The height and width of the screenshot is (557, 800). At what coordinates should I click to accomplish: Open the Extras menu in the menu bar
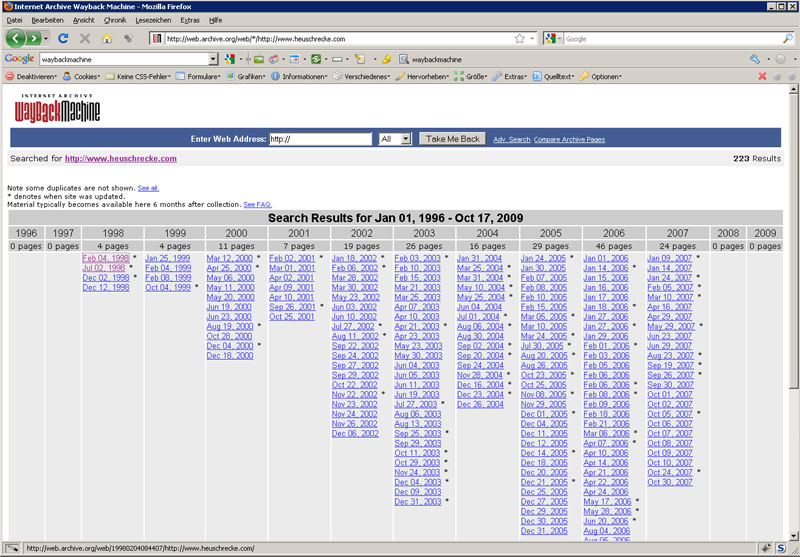point(190,20)
